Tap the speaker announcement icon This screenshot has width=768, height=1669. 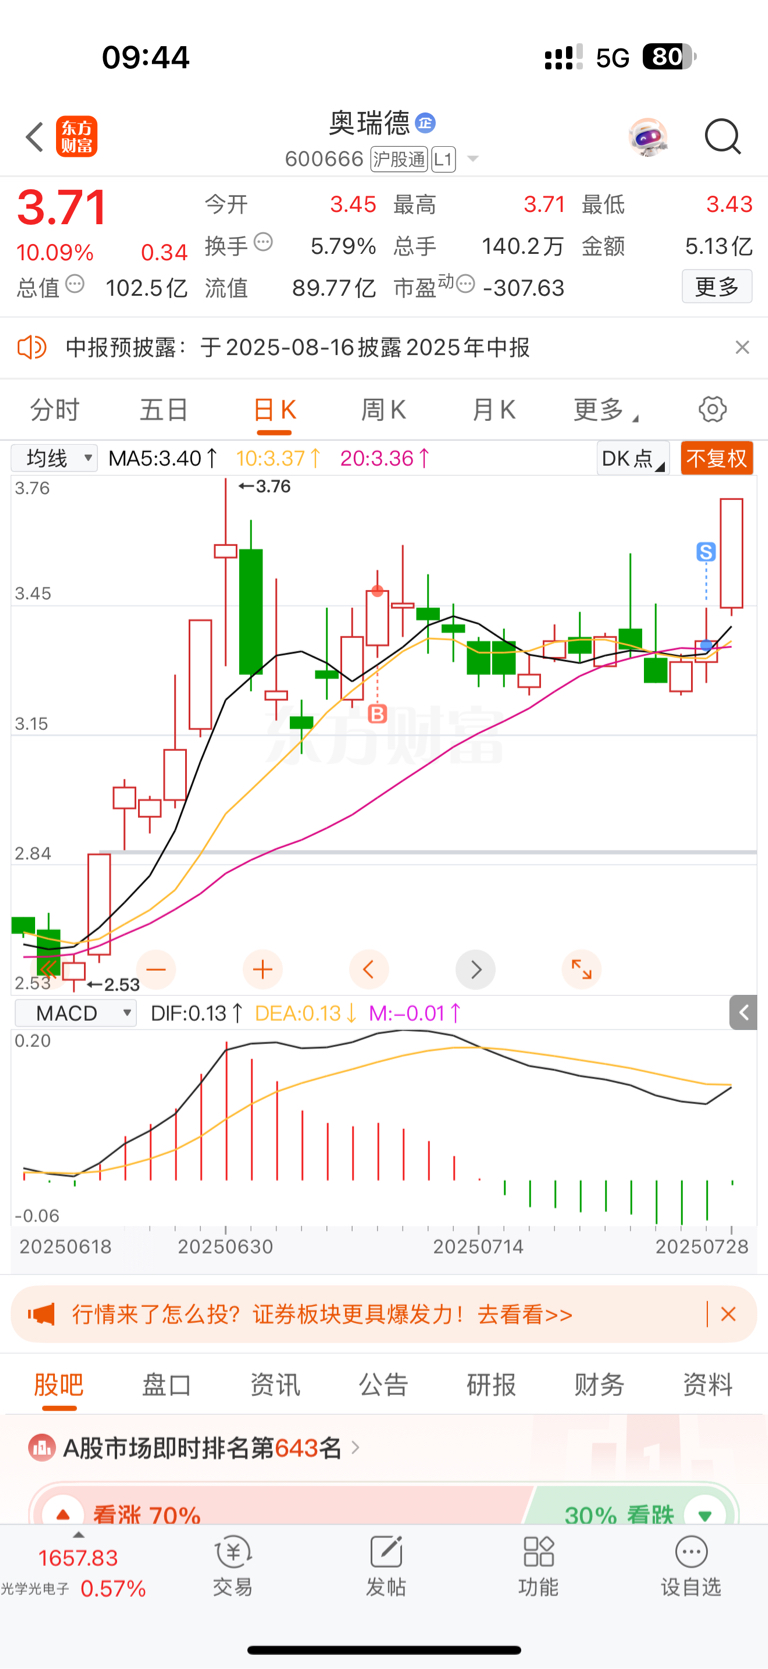click(x=32, y=347)
